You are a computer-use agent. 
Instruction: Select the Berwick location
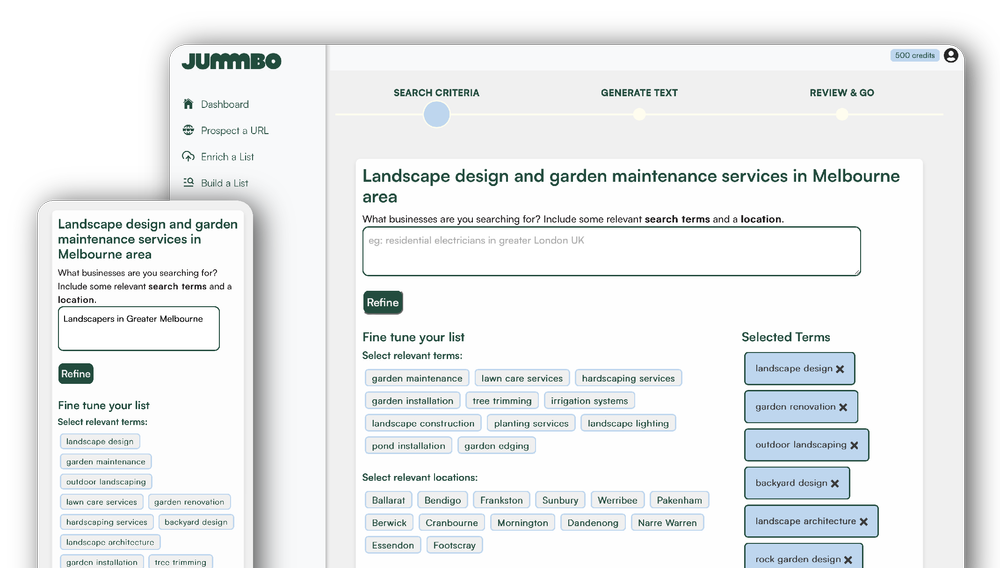point(389,523)
